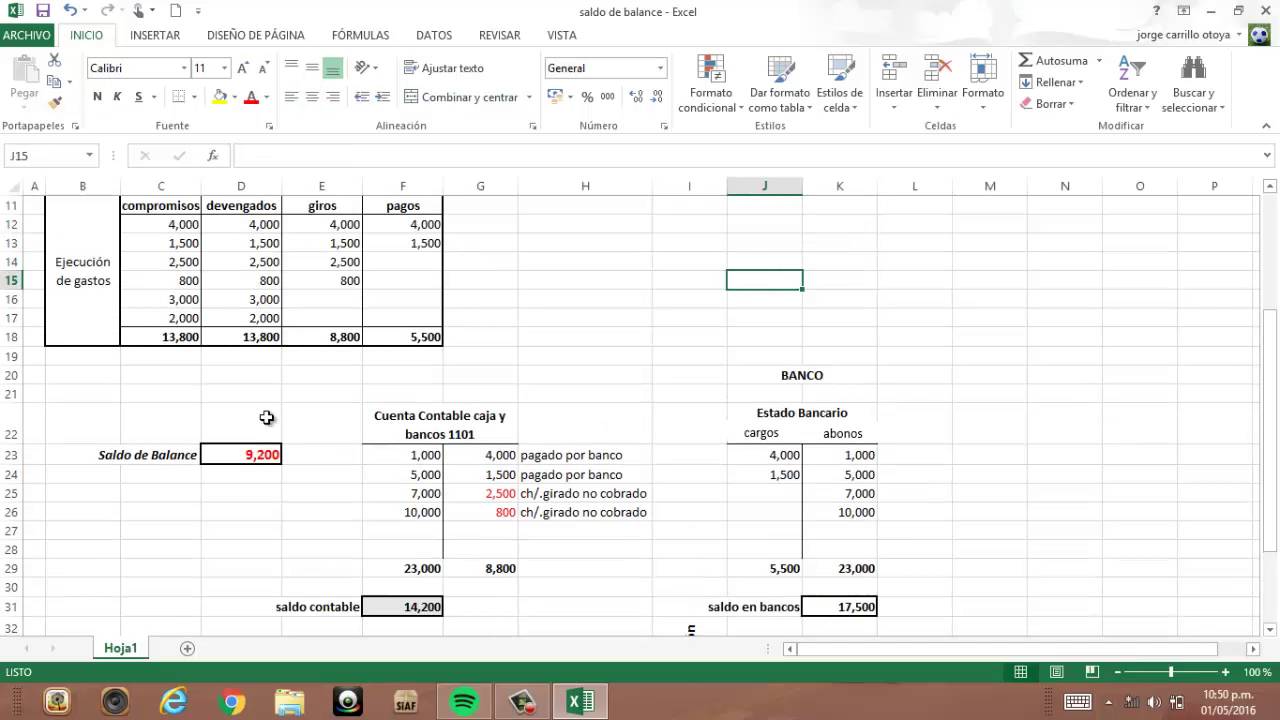
Task: Decrease indent in cell
Action: point(361,97)
